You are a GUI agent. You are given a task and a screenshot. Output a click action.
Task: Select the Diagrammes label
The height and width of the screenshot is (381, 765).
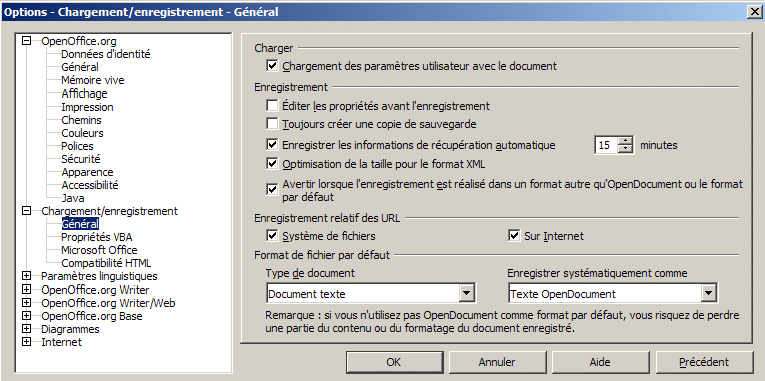(70, 329)
